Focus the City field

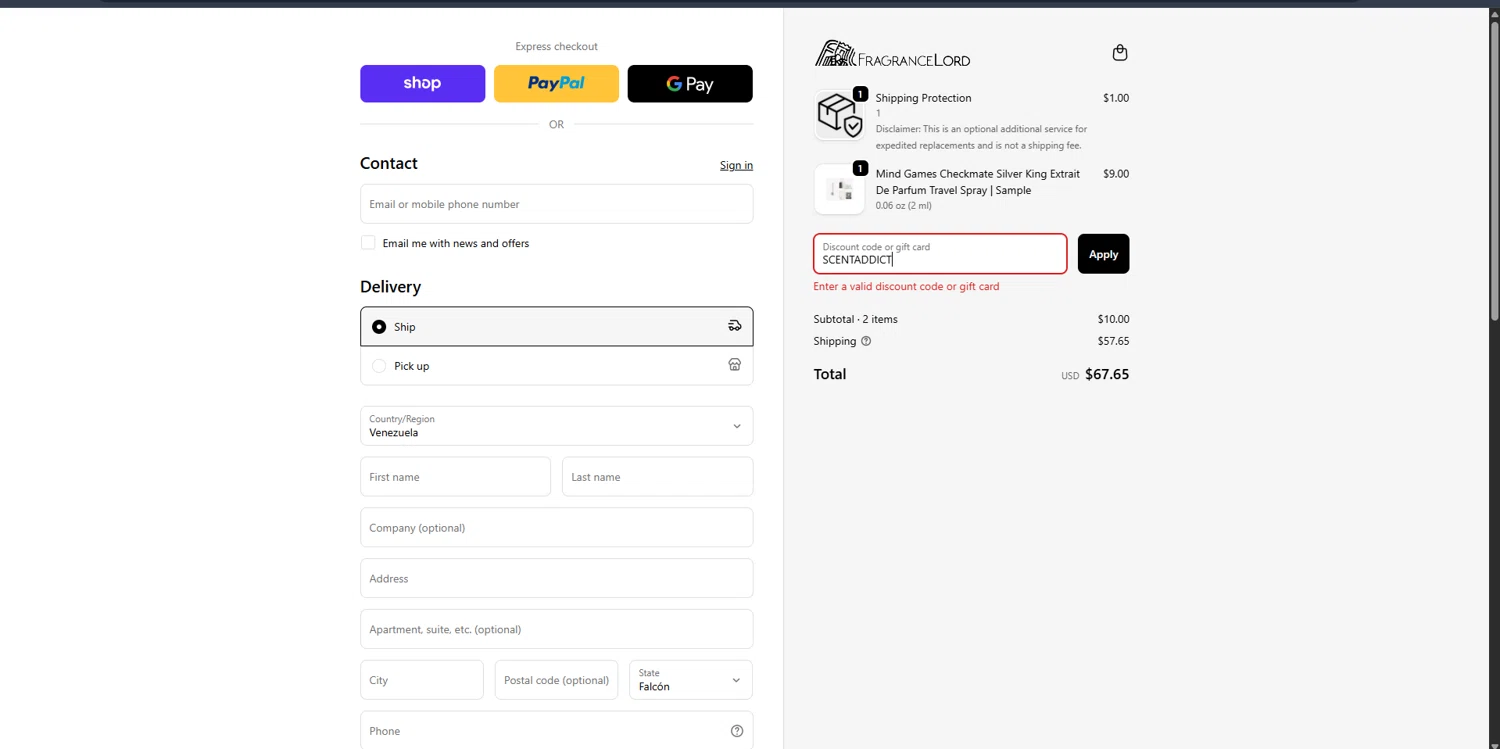point(421,680)
